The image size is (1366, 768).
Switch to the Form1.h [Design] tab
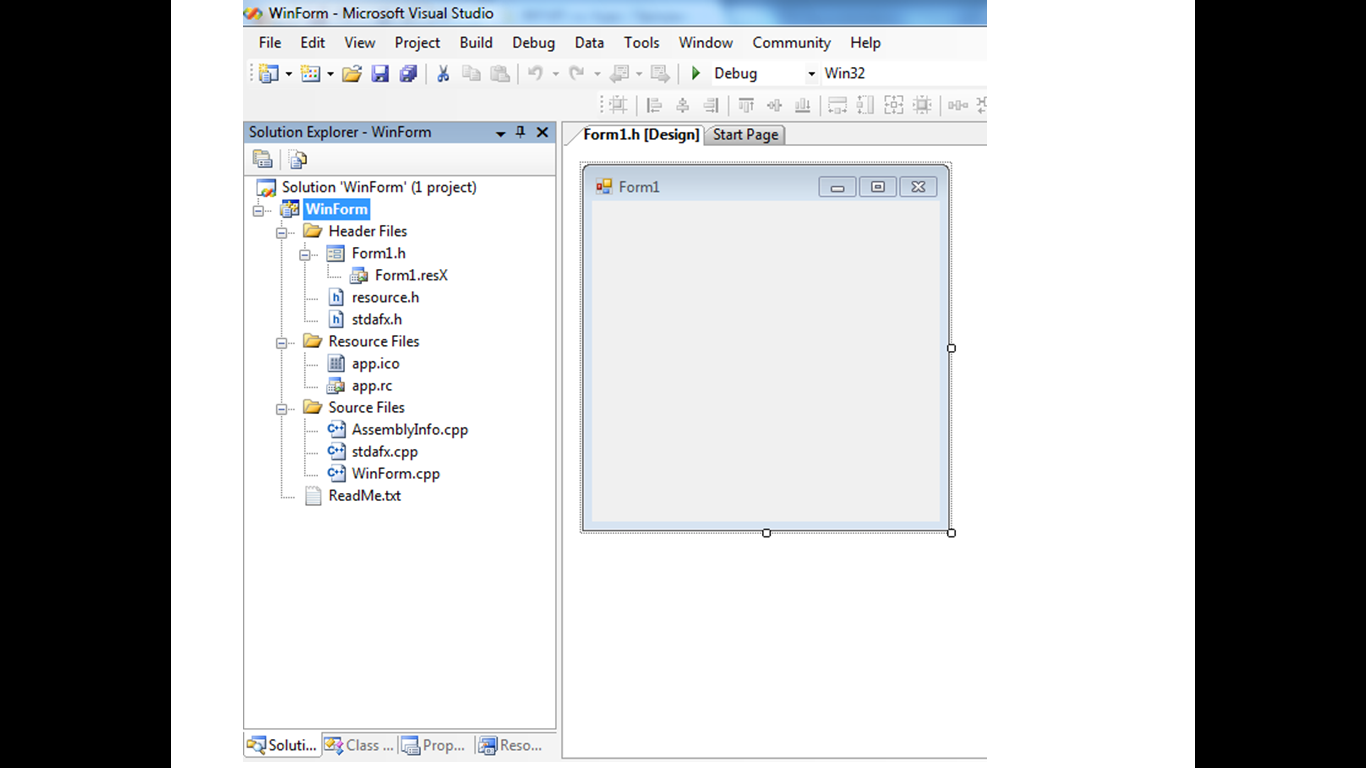641,135
